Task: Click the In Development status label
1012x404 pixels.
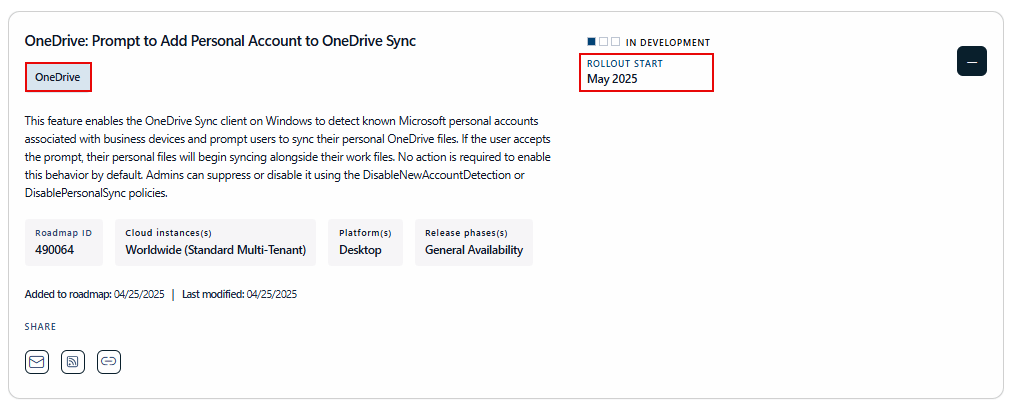Action: point(667,43)
